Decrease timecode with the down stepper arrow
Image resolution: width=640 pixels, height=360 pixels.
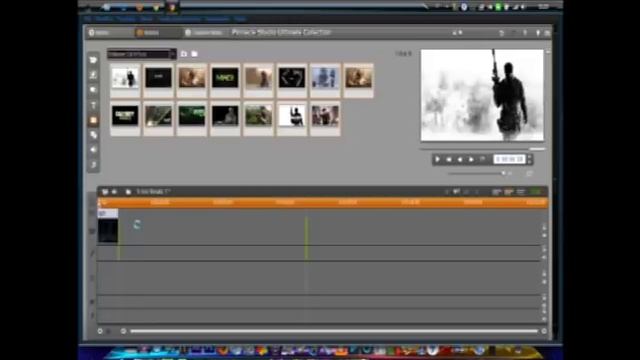click(x=529, y=162)
